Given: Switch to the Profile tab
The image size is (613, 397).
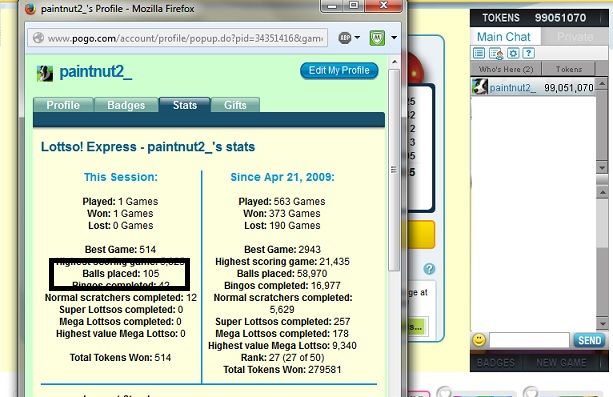Looking at the screenshot, I should point(63,105).
